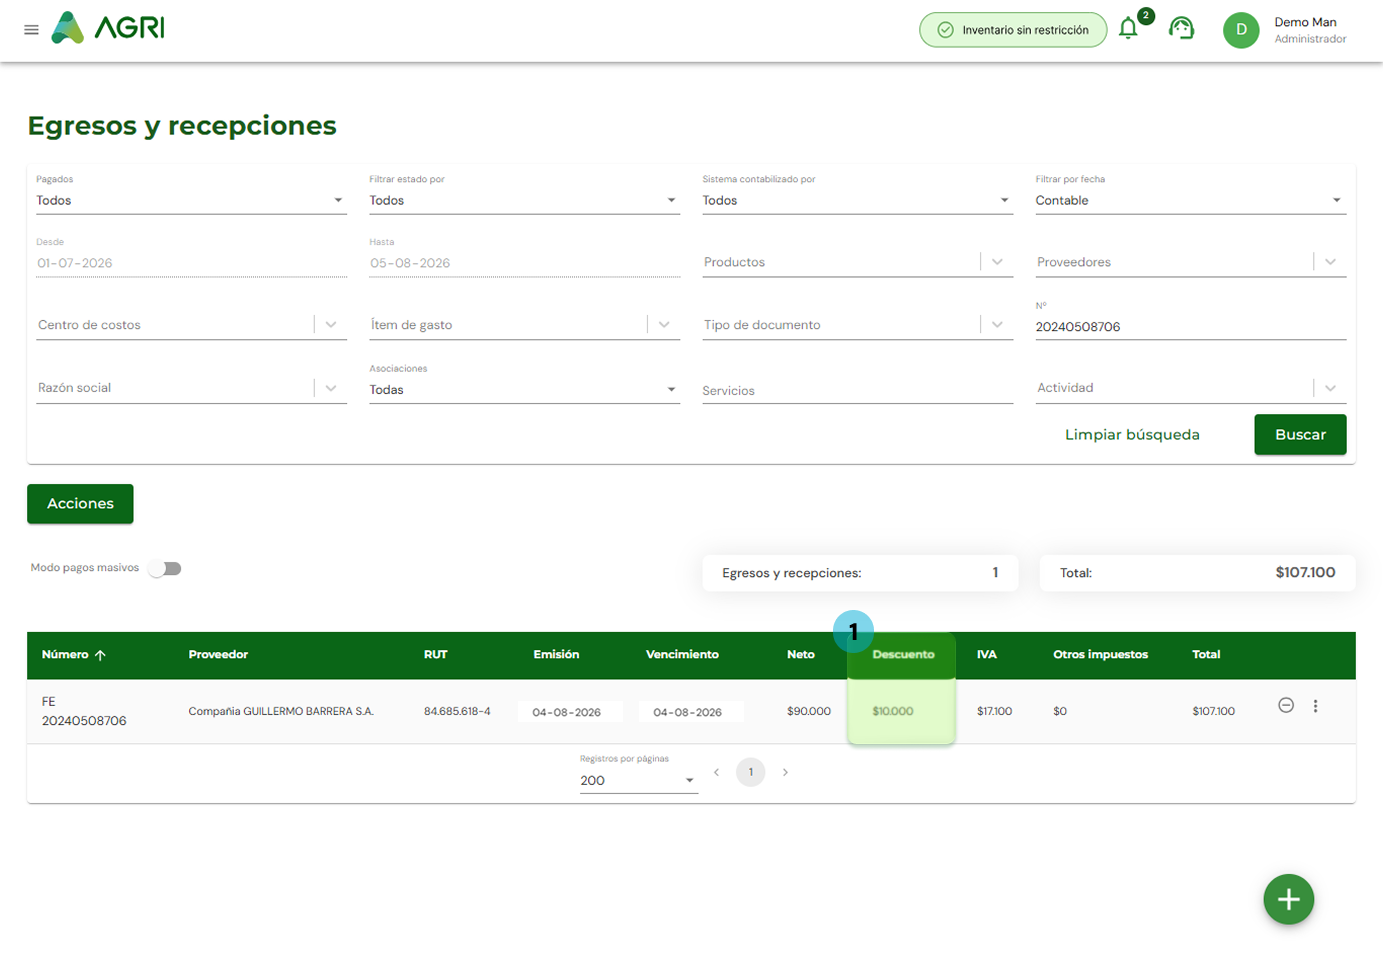Open the Sistema contabilizado por dropdown

pyautogui.click(x=857, y=200)
